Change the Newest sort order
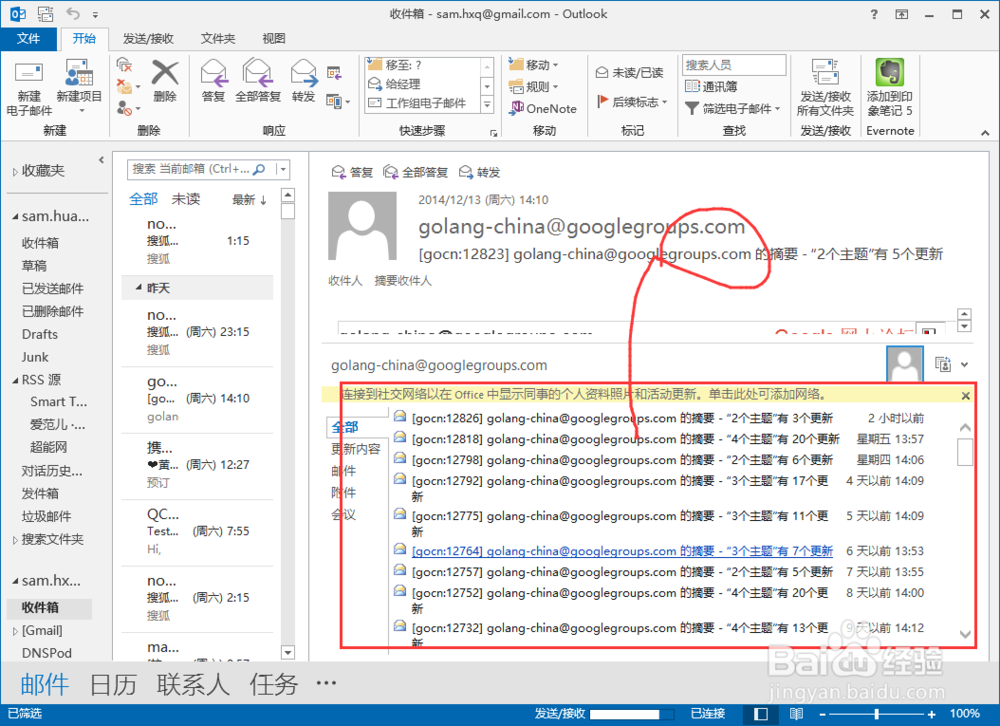 (249, 200)
